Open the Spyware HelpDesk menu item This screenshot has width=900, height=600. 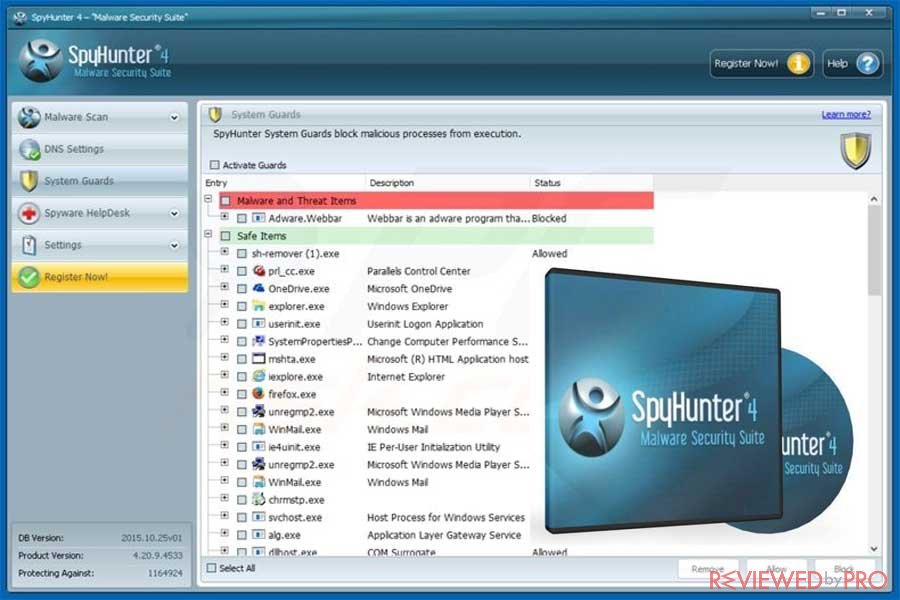pos(99,213)
